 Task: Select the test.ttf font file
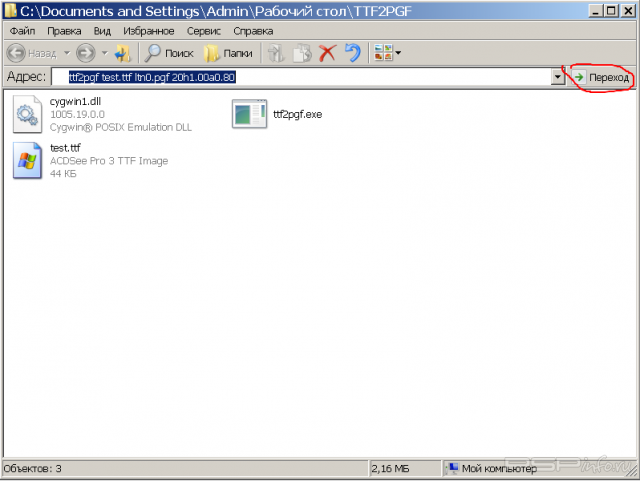click(x=64, y=148)
